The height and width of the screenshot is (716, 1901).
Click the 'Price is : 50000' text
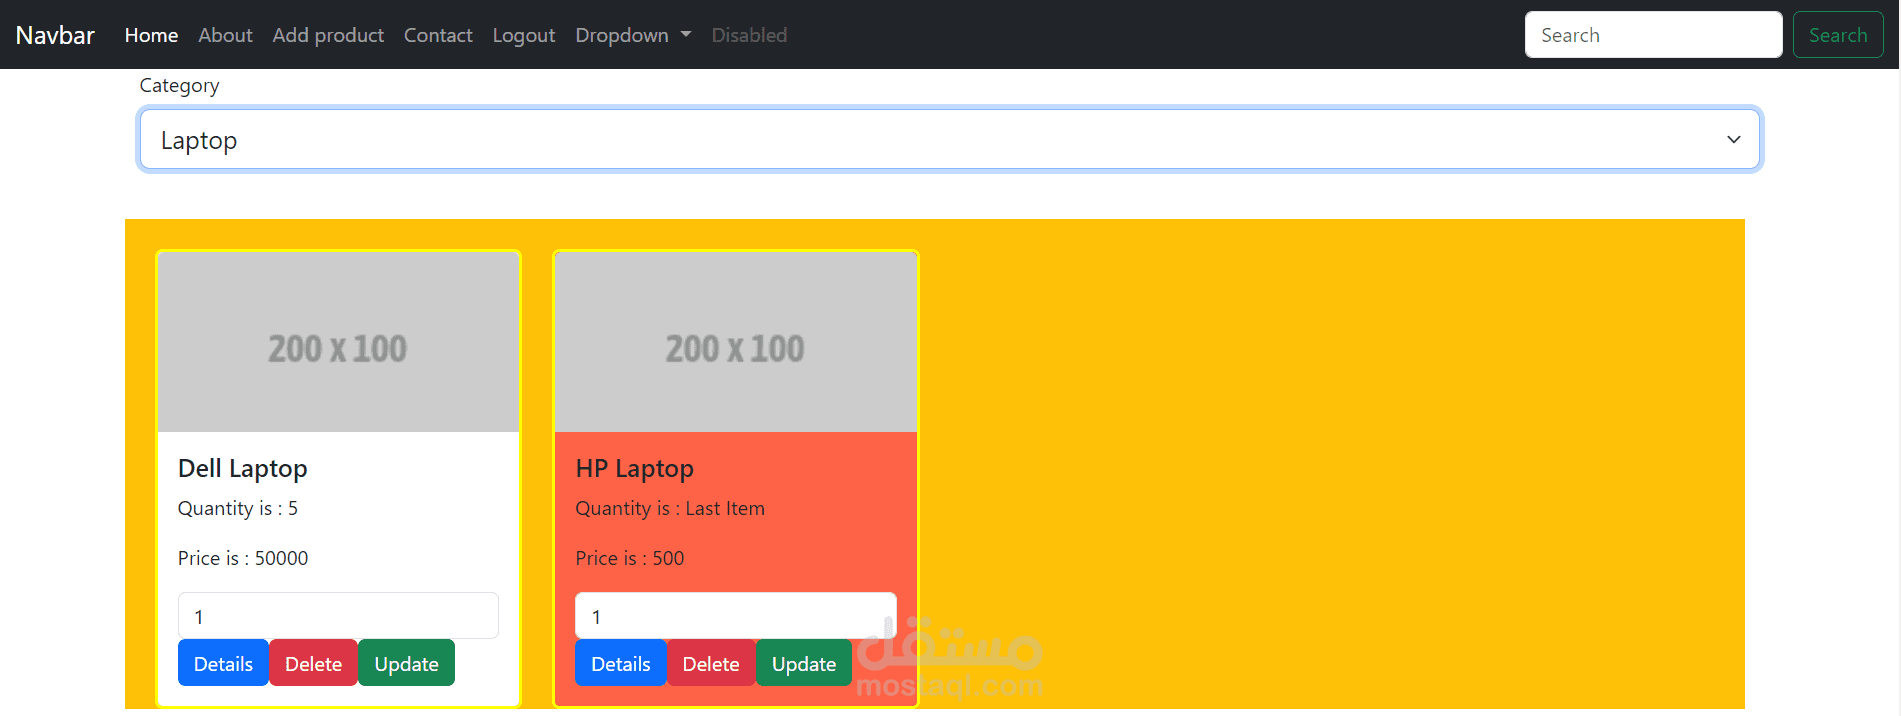(243, 558)
